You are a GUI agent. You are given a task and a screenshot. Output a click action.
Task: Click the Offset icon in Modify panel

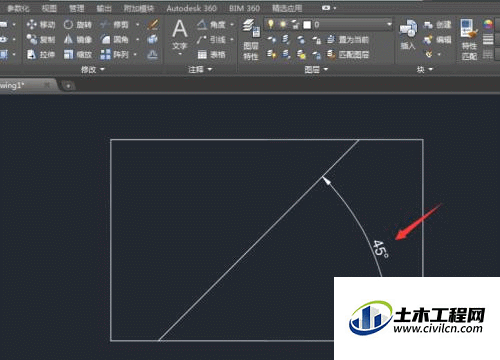pyautogui.click(x=153, y=54)
